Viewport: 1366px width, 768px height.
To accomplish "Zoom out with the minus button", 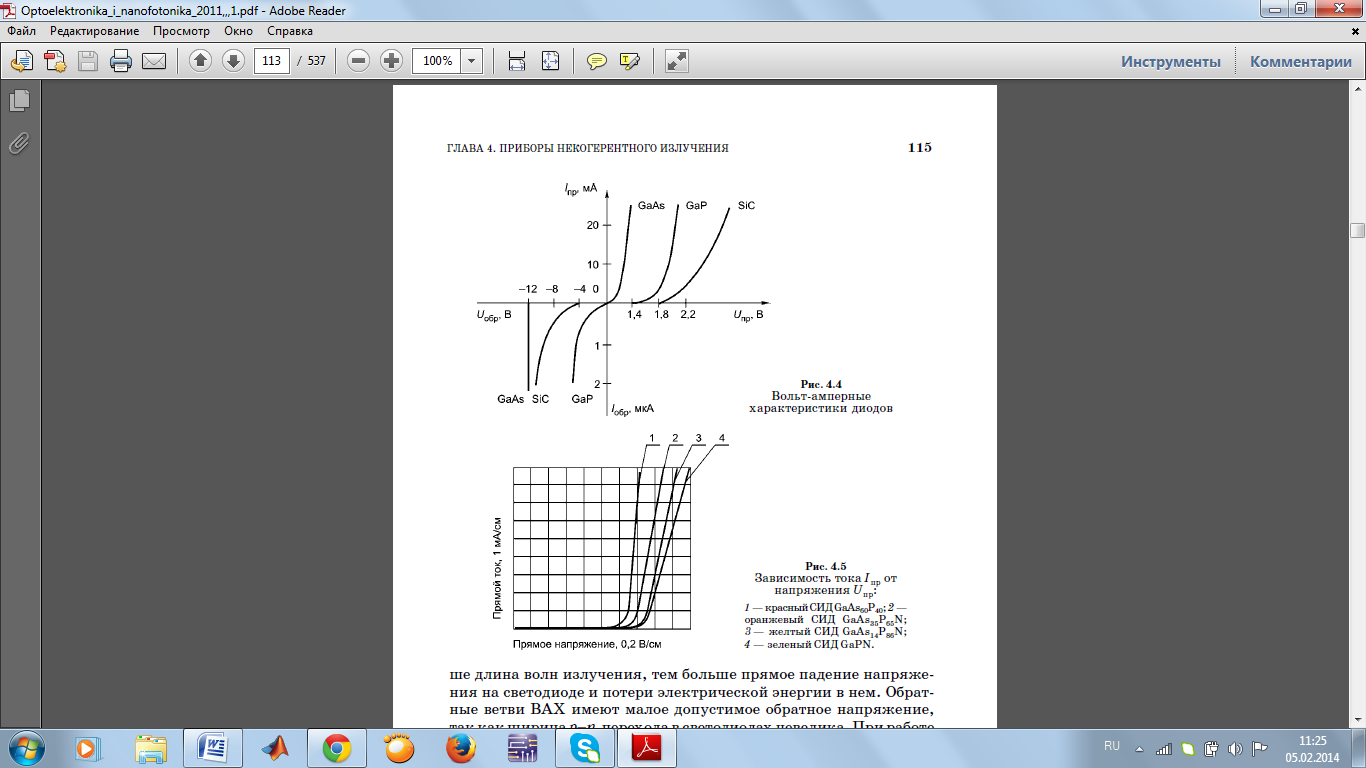I will (358, 61).
